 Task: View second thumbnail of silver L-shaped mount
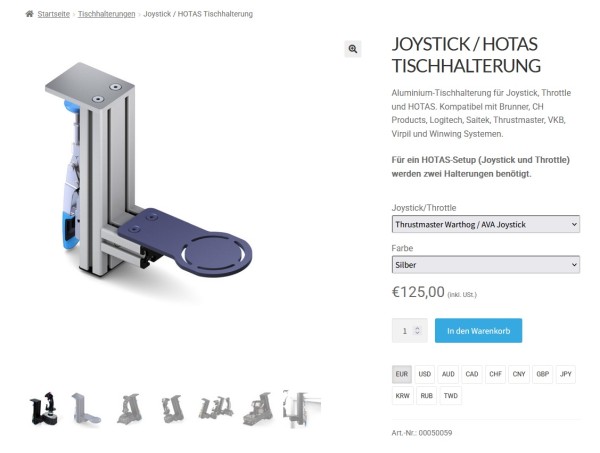coord(86,408)
